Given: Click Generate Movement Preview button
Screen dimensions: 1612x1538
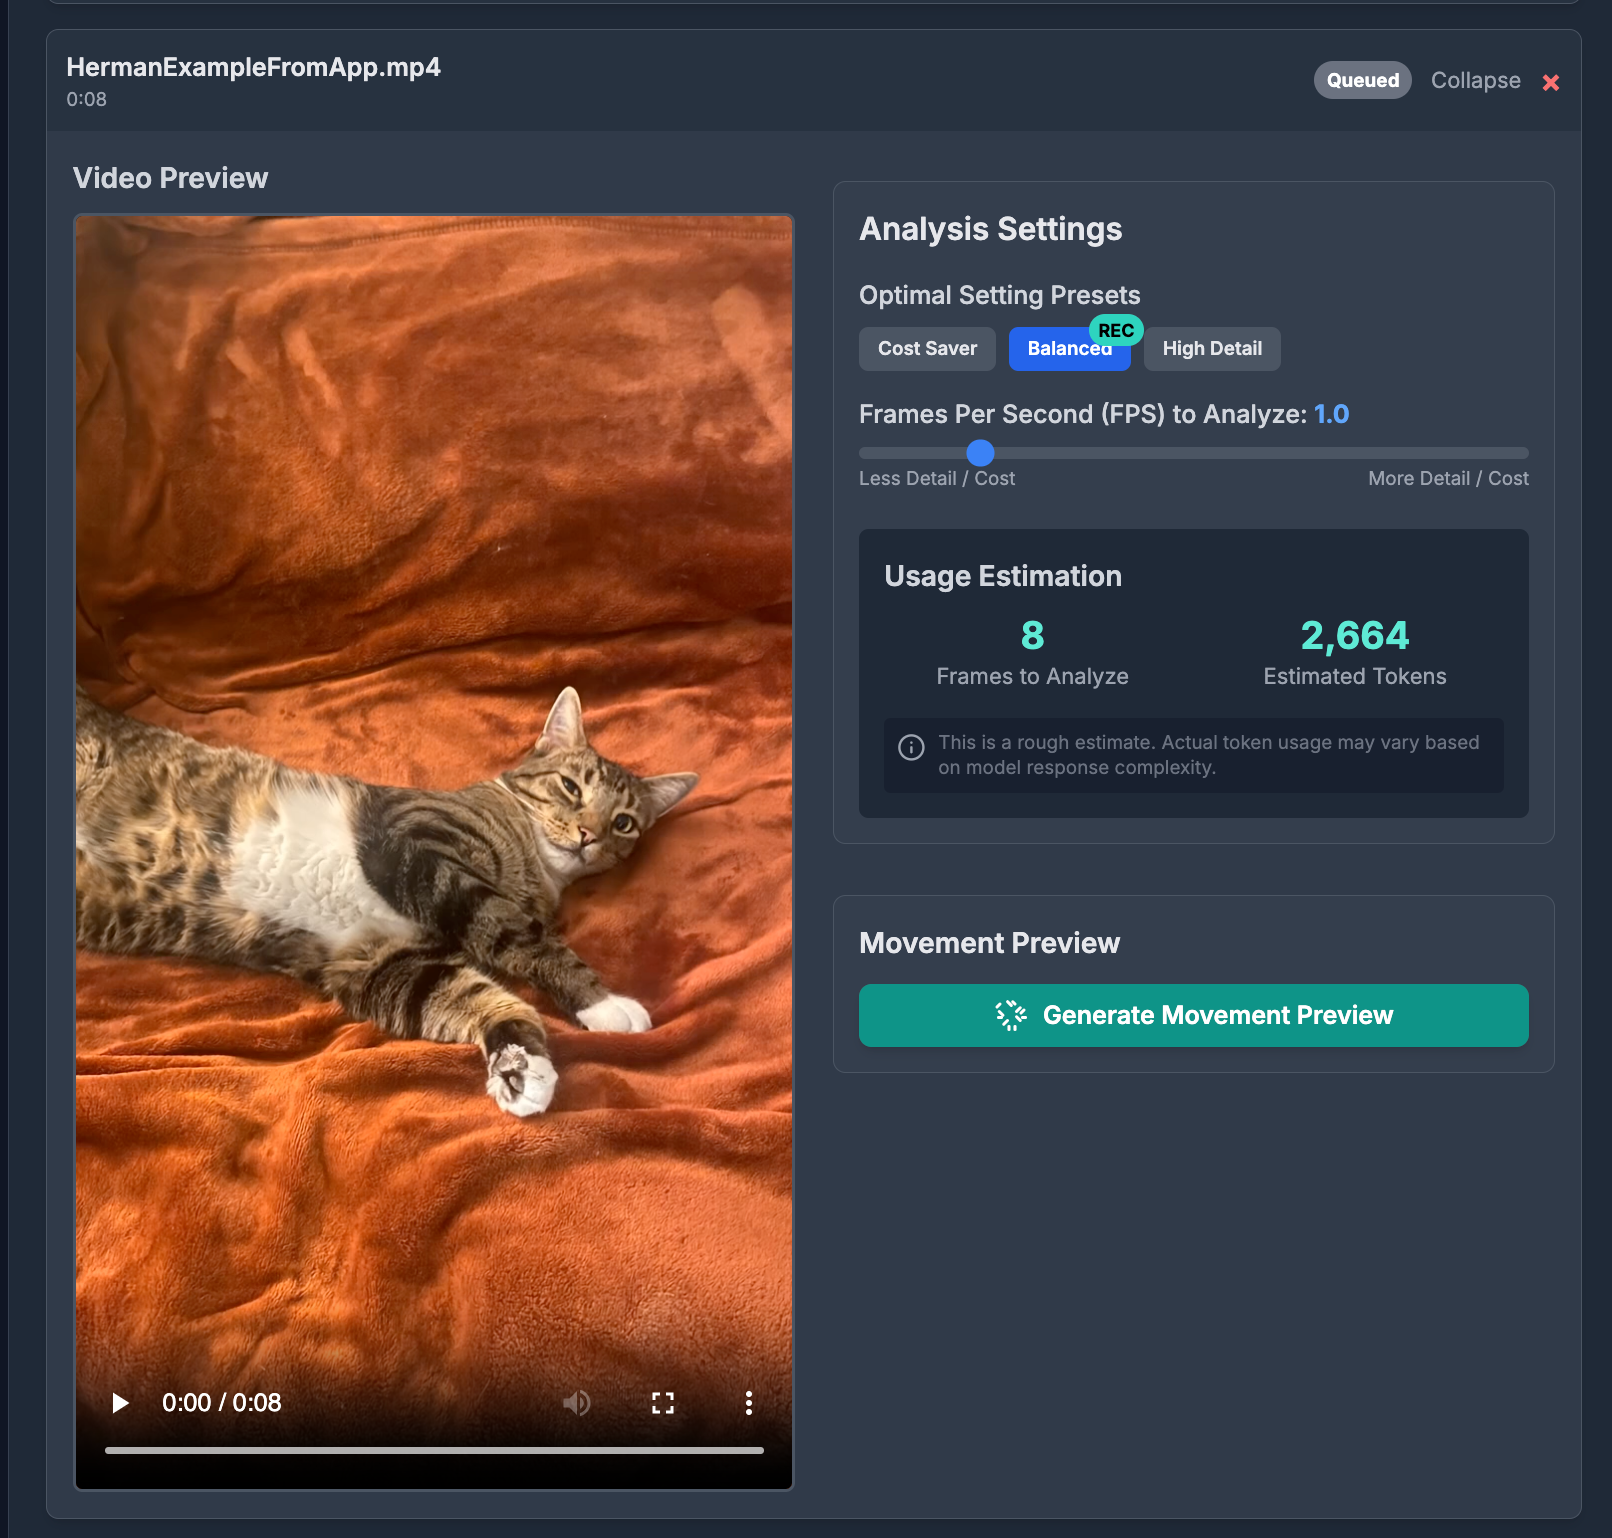Looking at the screenshot, I should (1193, 1015).
